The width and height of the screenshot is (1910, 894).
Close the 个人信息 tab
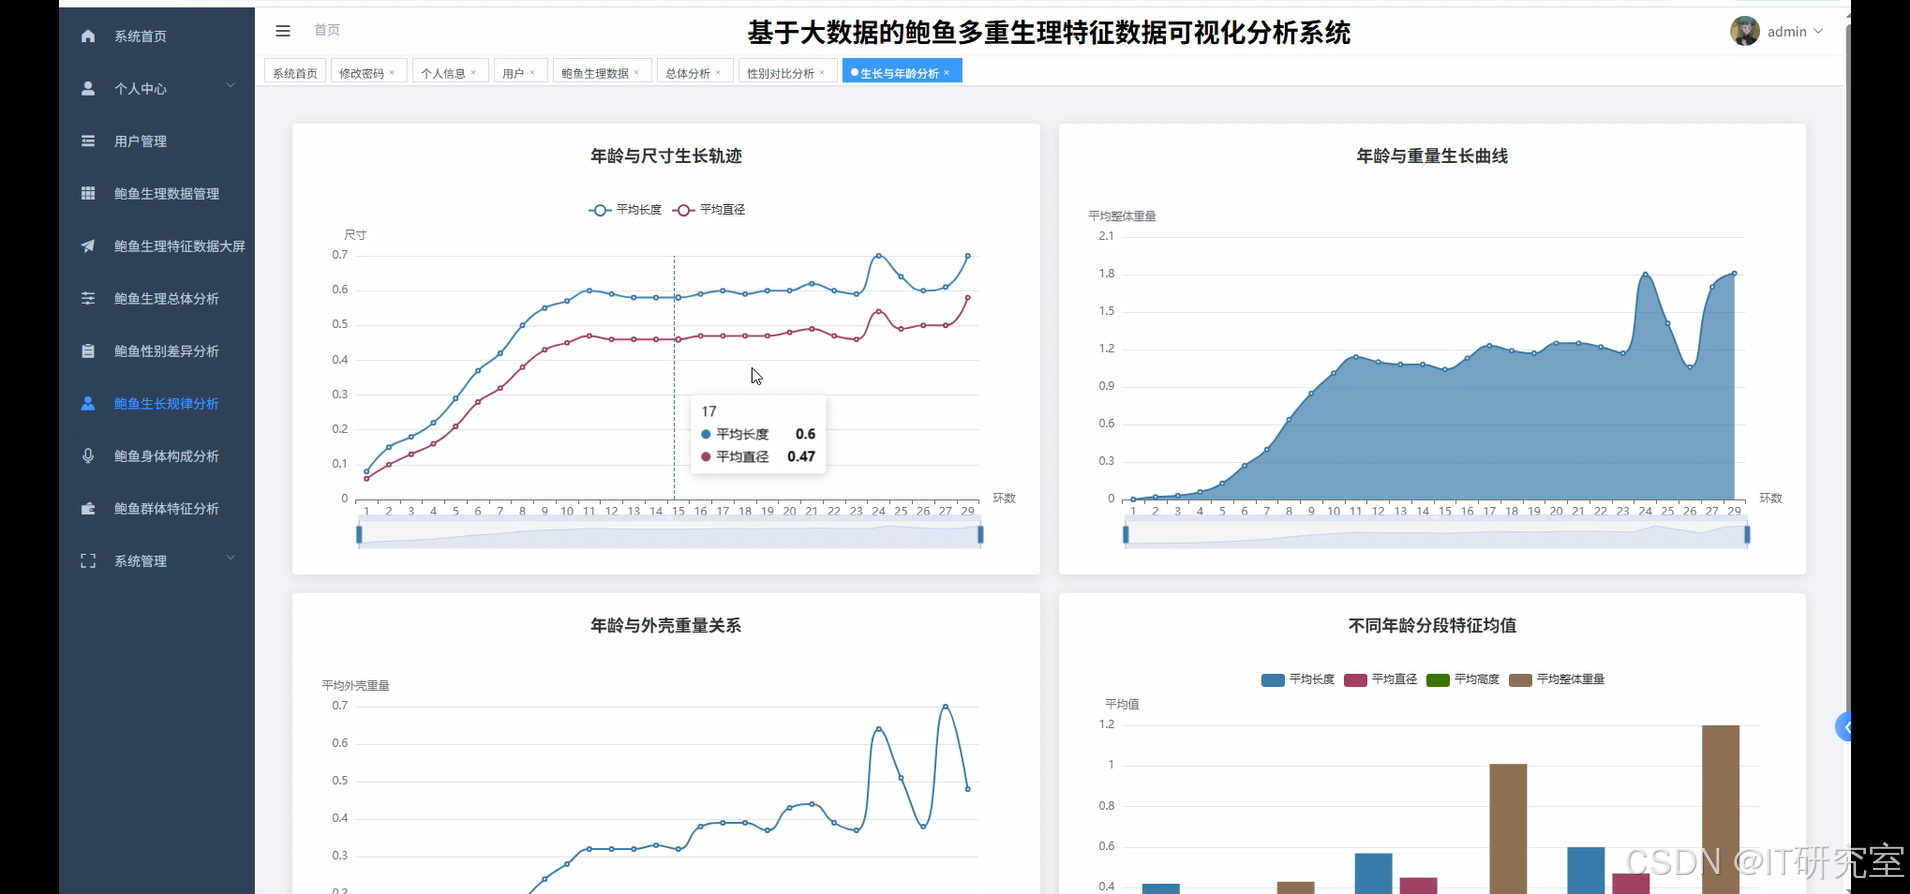click(x=474, y=72)
